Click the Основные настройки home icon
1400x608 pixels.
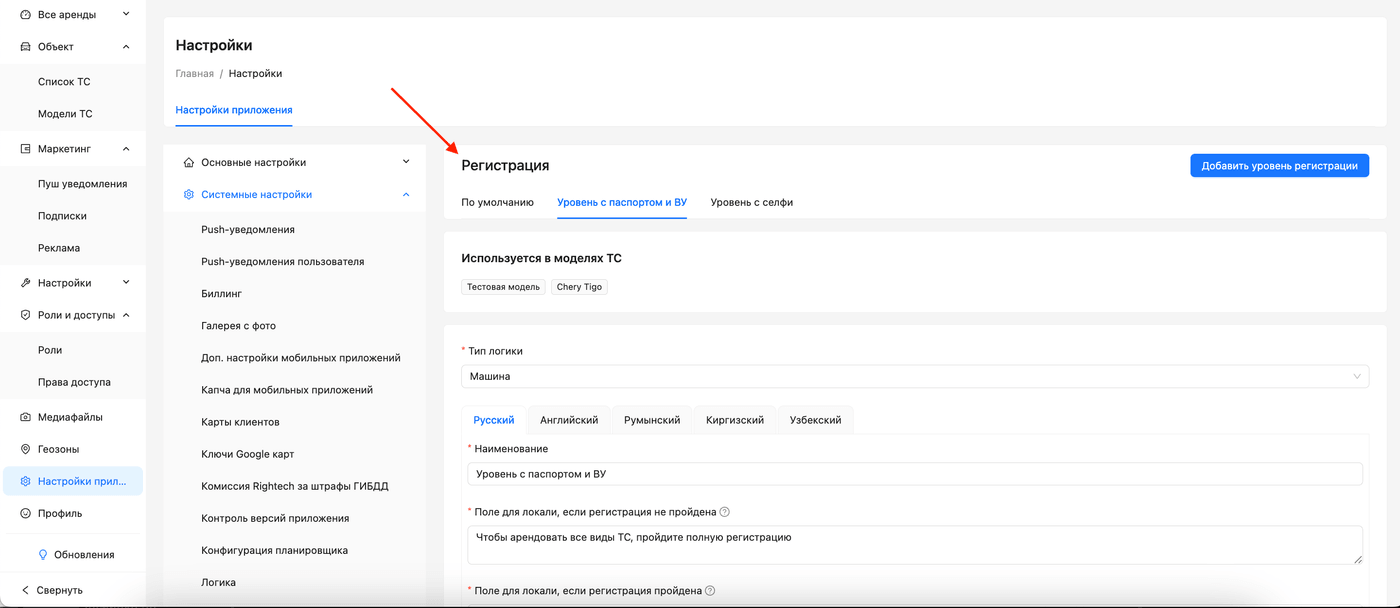(x=189, y=162)
